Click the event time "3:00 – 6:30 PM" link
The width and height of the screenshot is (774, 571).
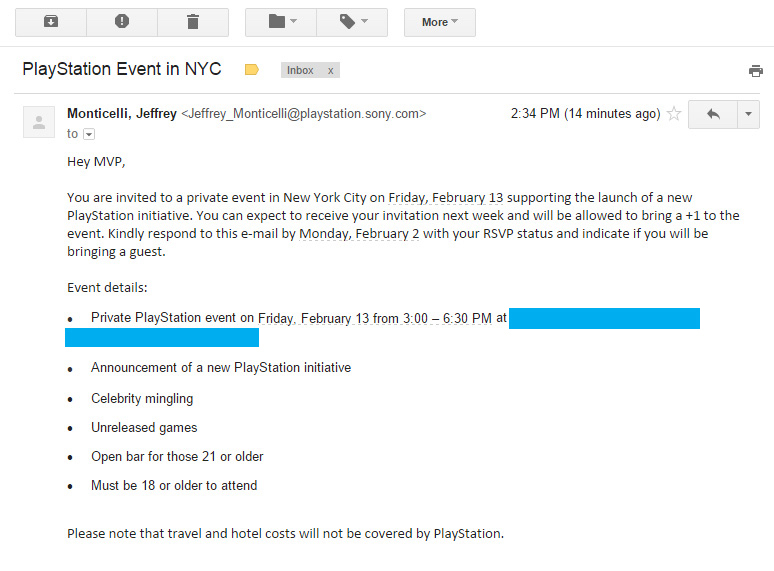pos(446,319)
